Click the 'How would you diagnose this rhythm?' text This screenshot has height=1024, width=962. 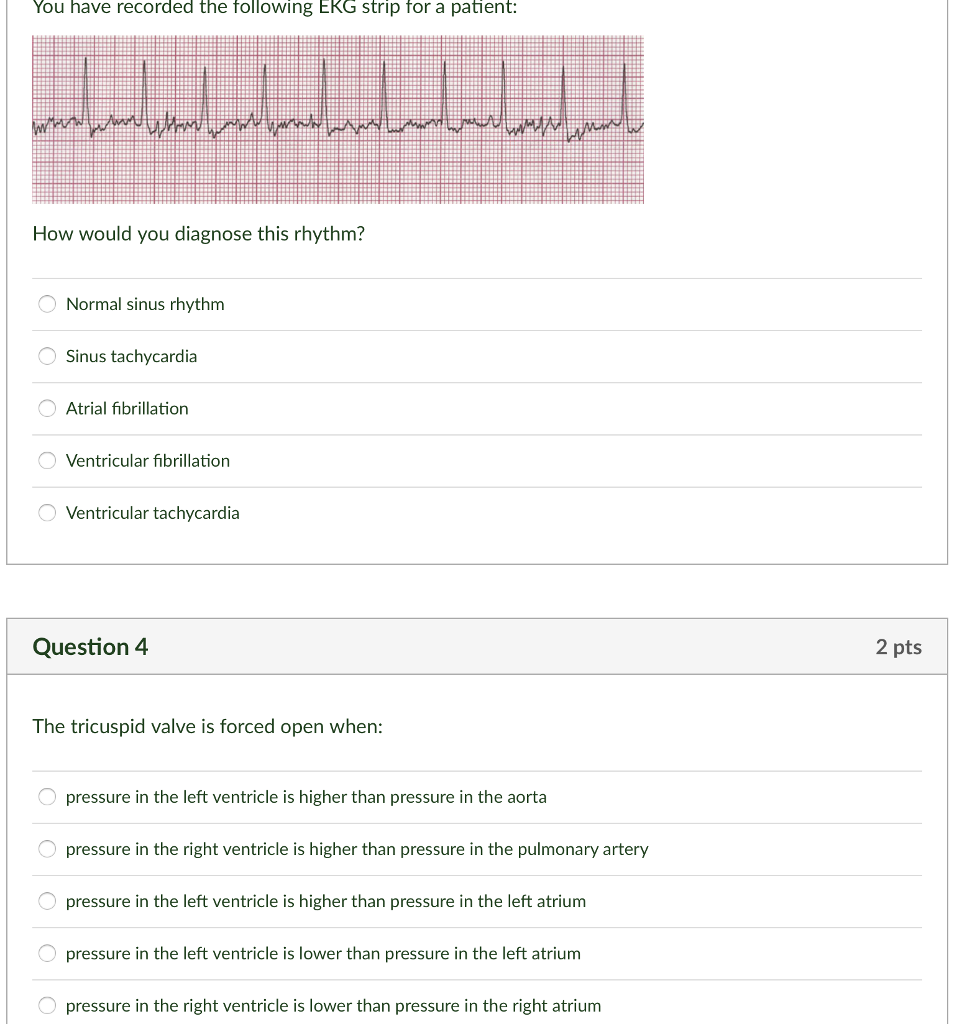coord(199,234)
